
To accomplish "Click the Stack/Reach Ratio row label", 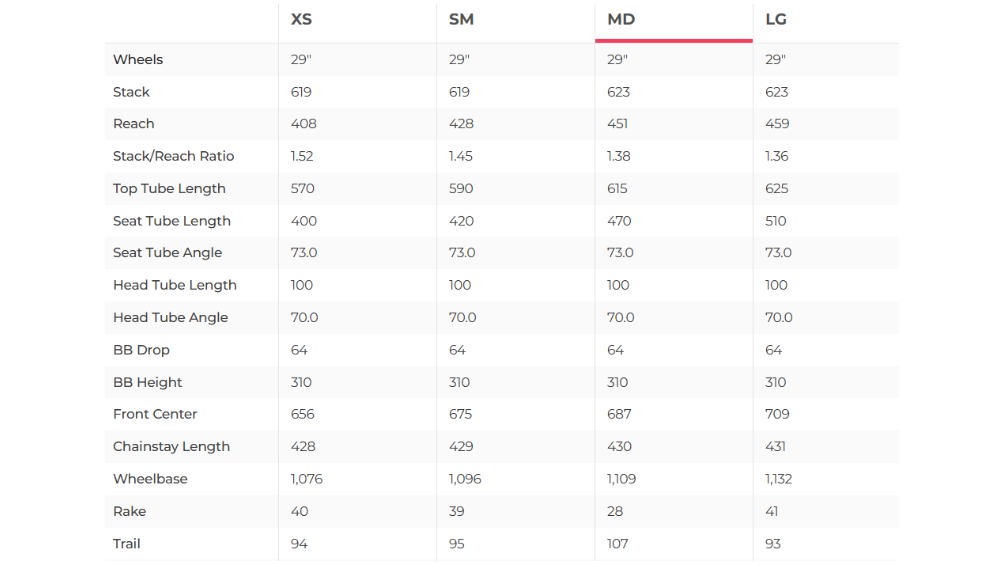I will [173, 156].
